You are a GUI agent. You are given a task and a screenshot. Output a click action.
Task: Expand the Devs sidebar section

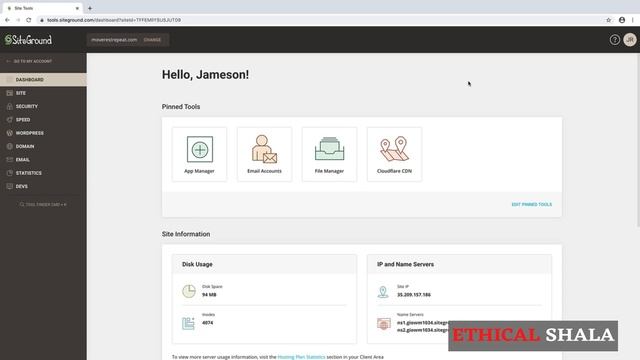pos(43,186)
